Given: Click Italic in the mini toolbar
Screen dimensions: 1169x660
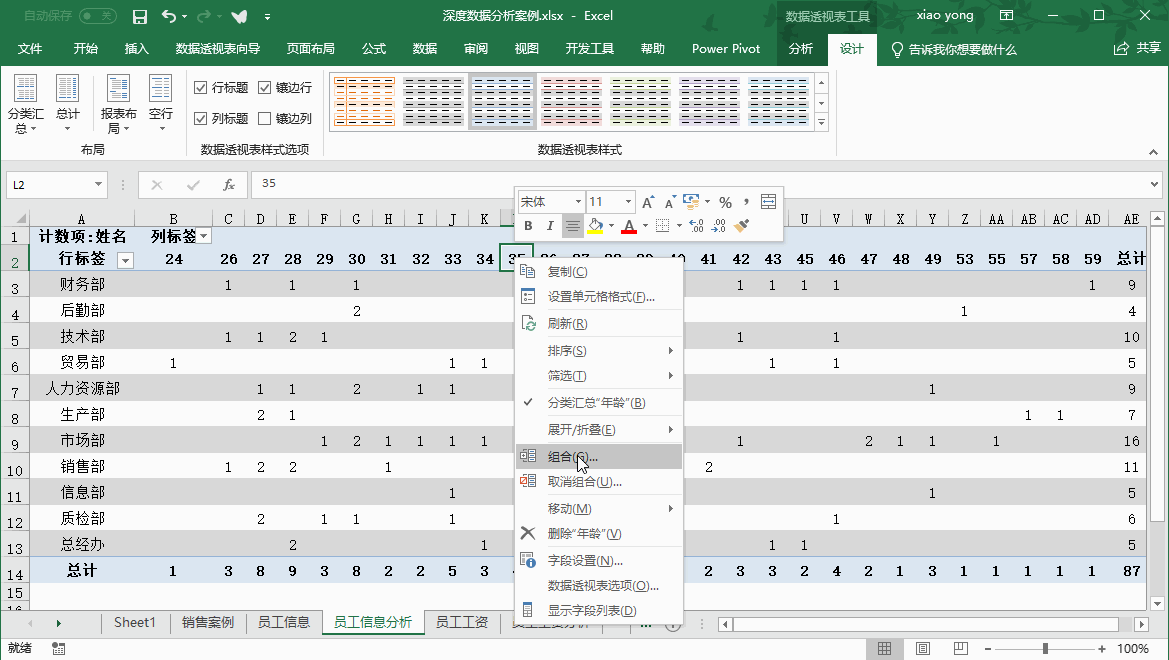Looking at the screenshot, I should [x=549, y=225].
